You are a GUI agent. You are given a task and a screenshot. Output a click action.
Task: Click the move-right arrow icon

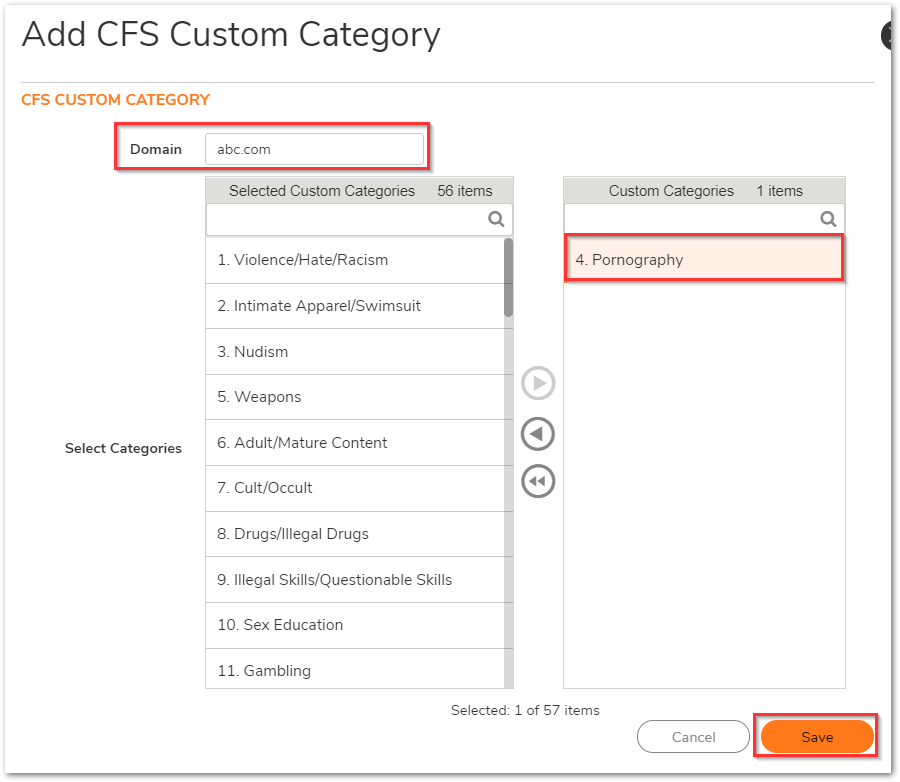point(538,383)
